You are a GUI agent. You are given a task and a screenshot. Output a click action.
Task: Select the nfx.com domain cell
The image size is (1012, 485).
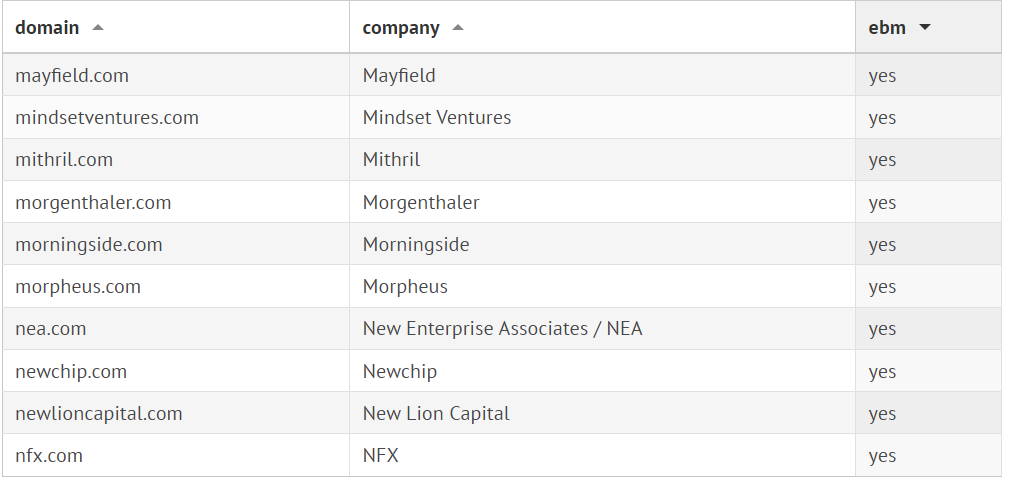coord(49,456)
